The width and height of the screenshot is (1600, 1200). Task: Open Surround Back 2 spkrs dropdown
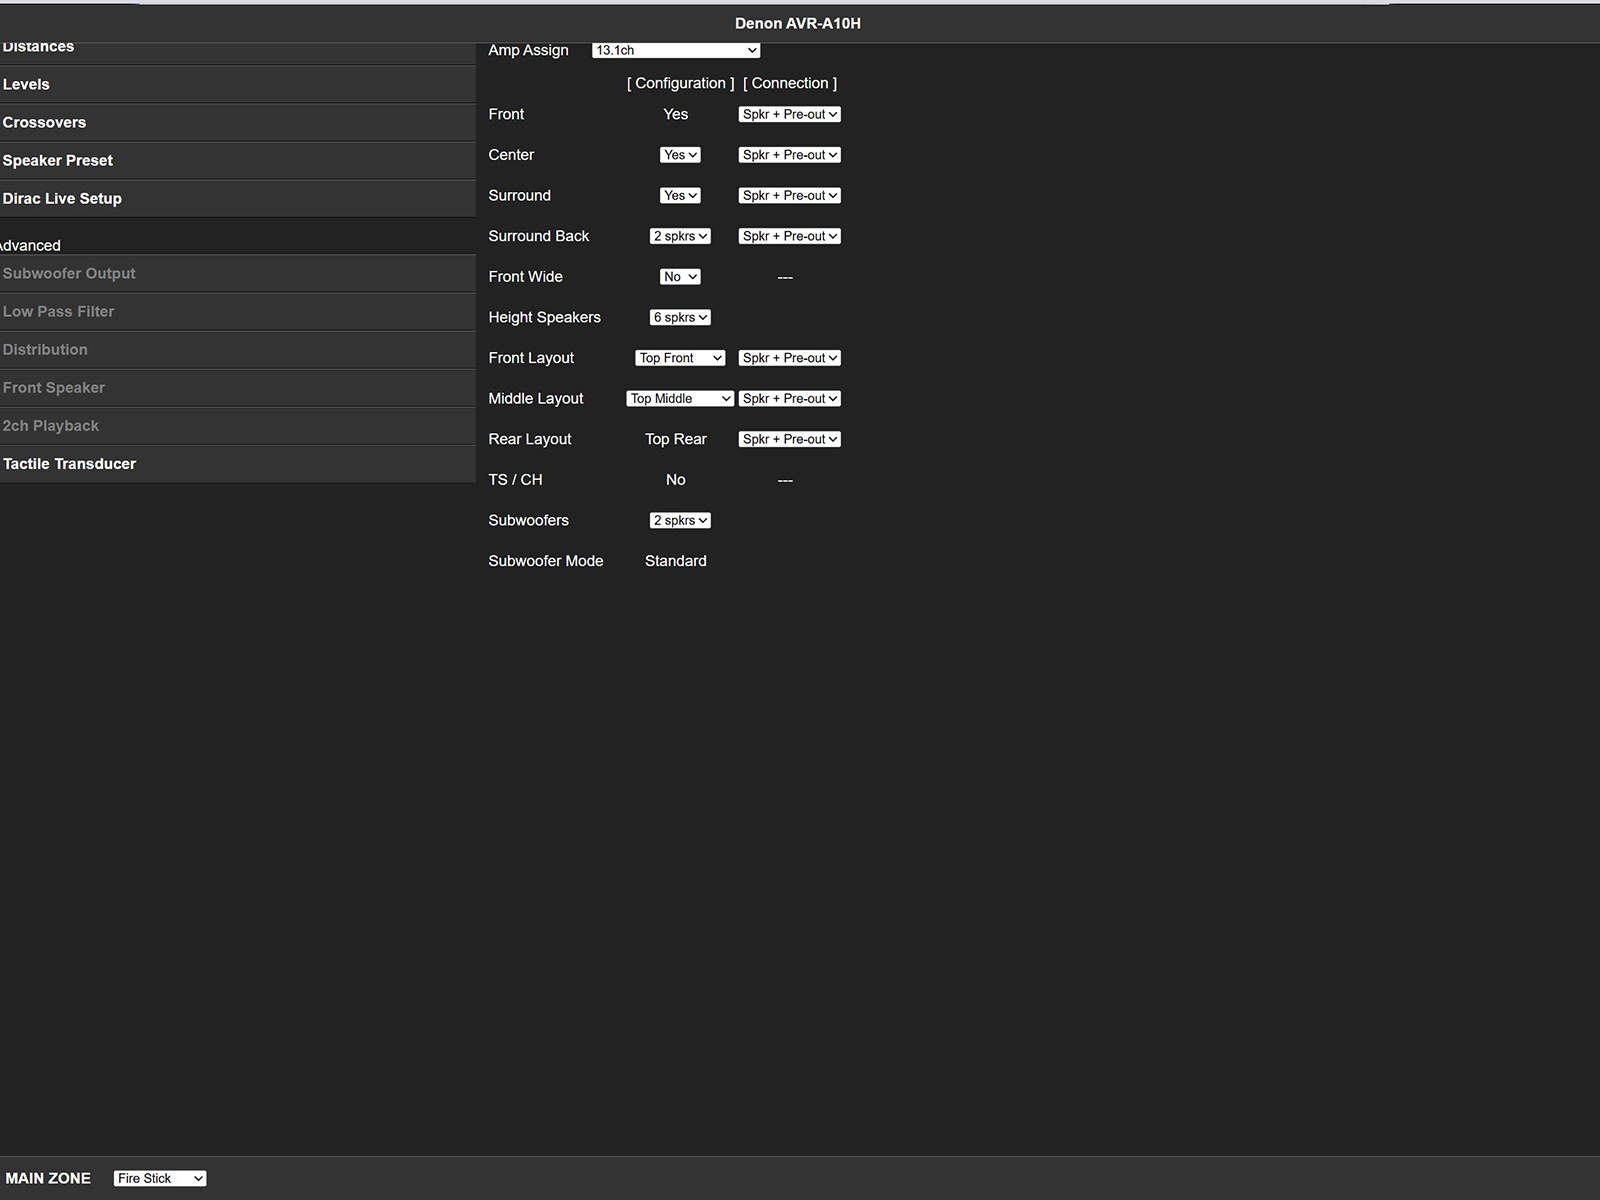[680, 236]
